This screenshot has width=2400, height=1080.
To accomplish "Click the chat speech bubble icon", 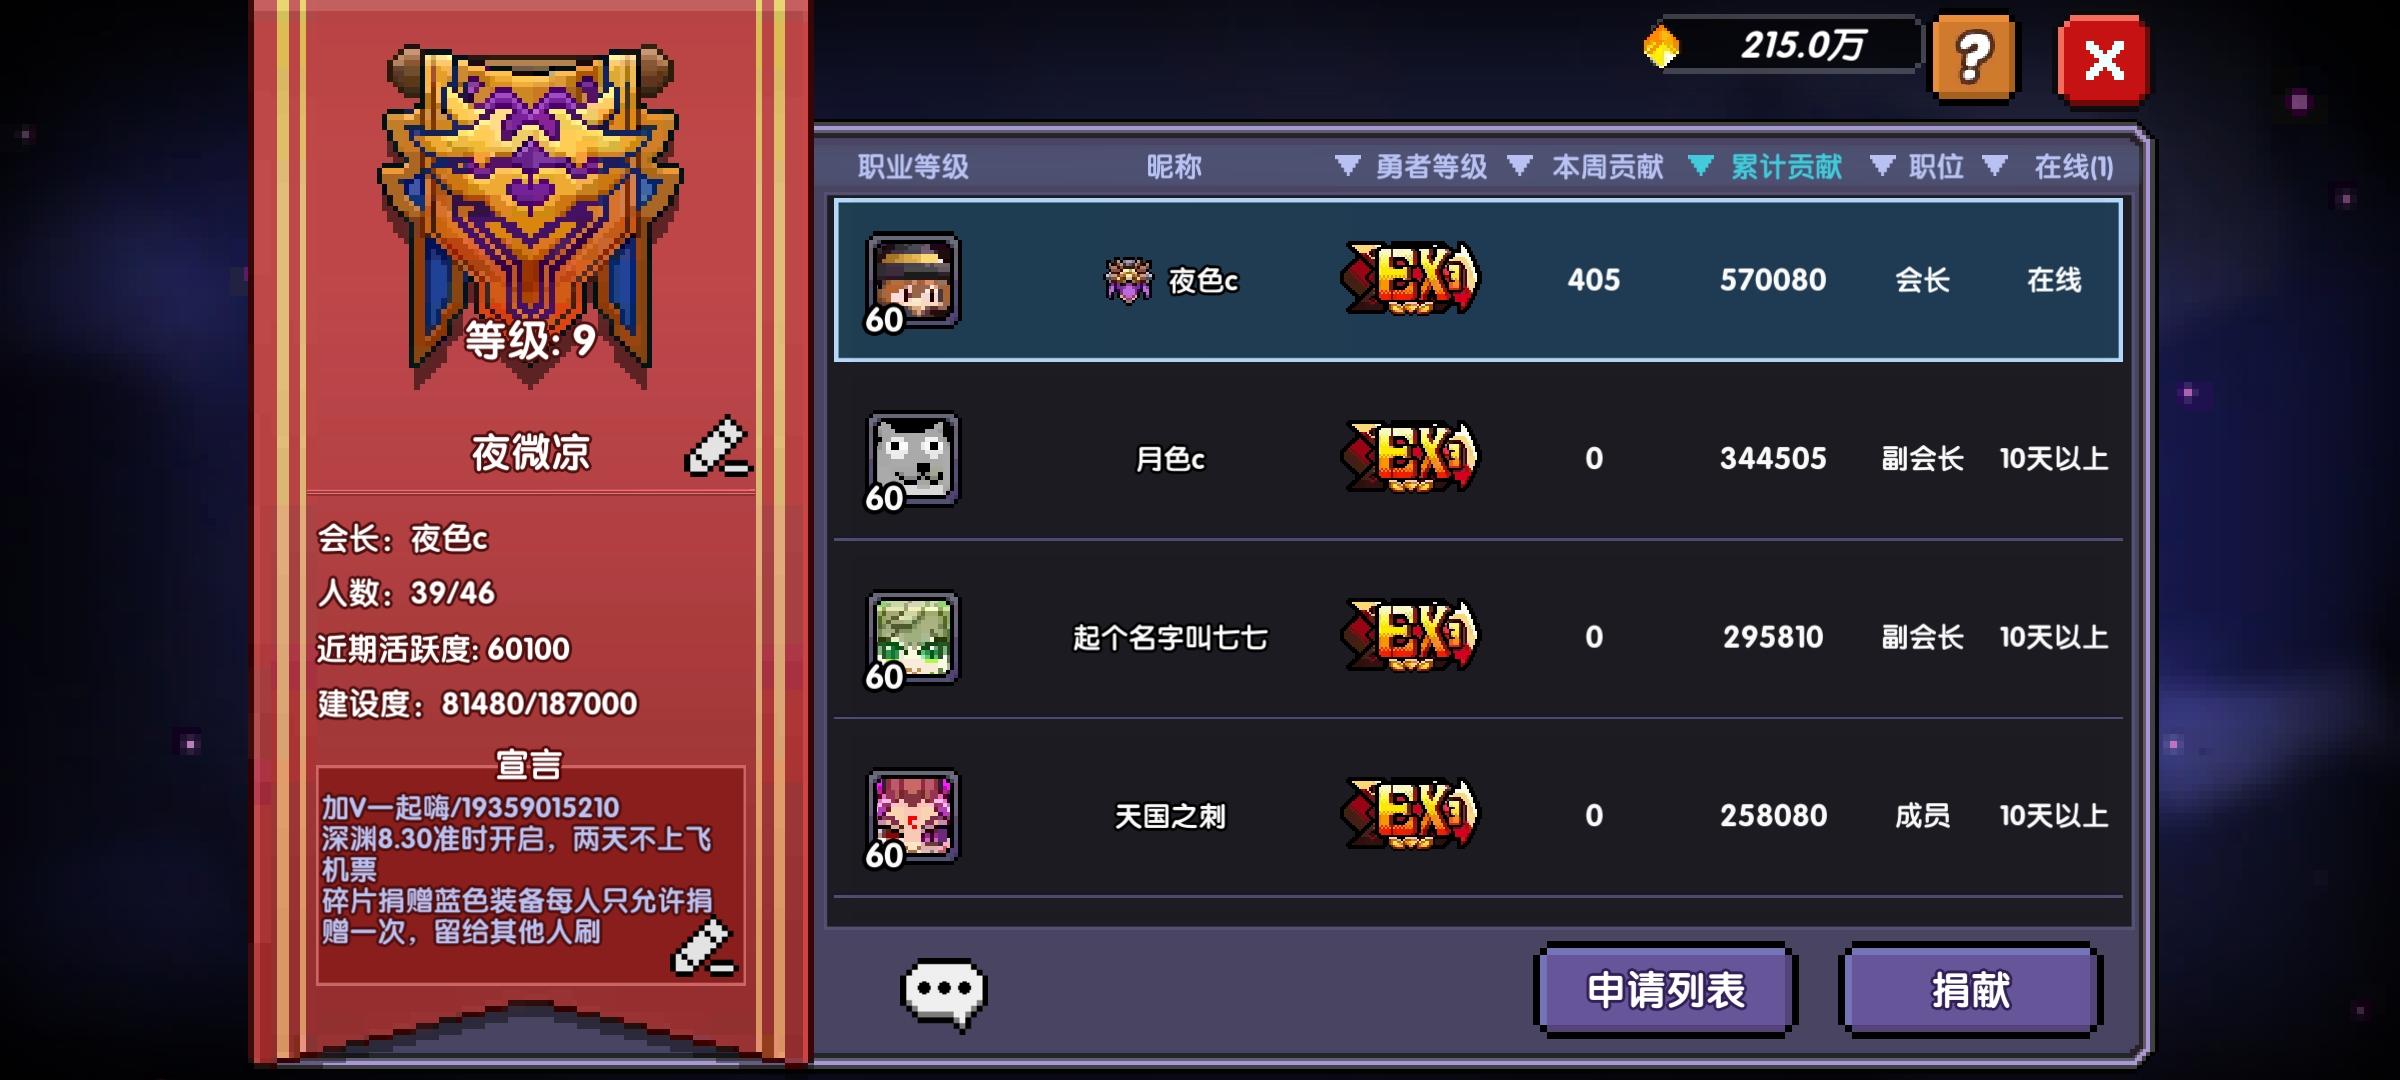I will 944,993.
